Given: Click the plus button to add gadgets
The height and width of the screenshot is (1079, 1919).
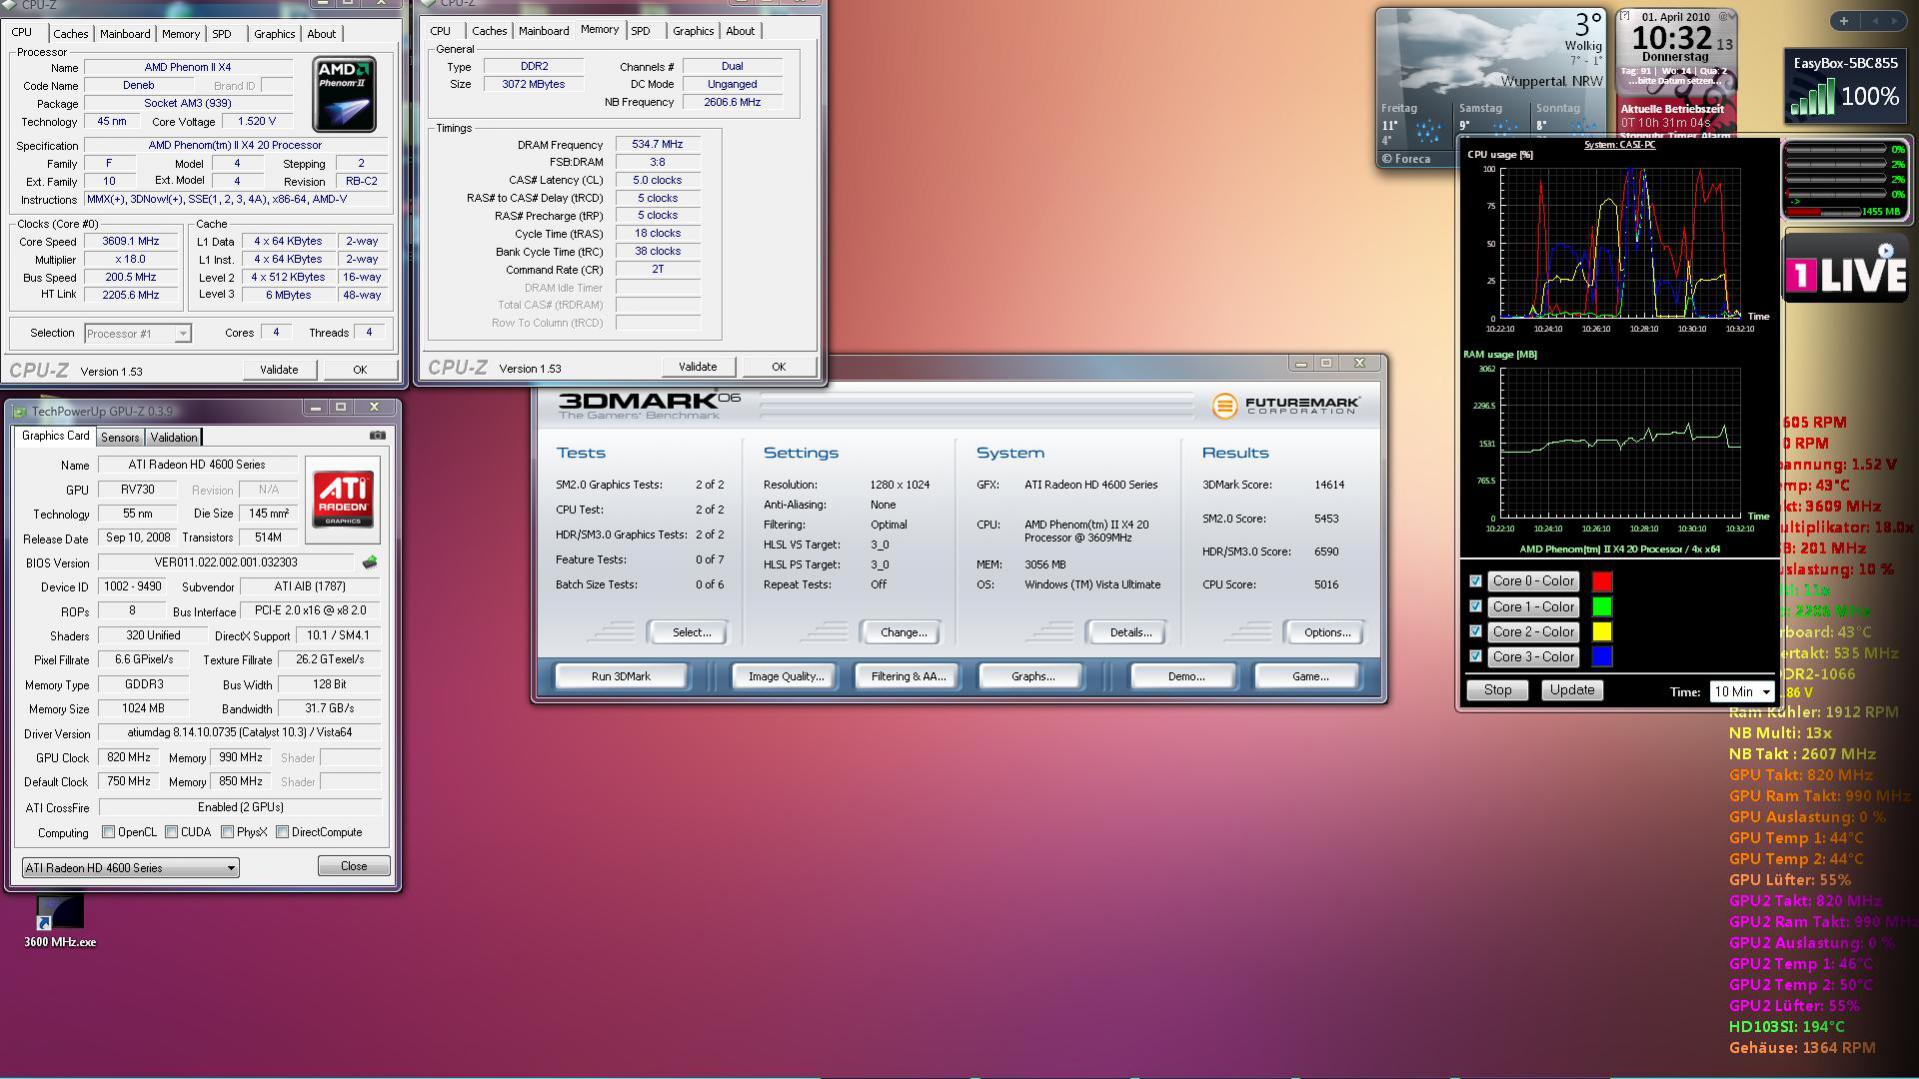Looking at the screenshot, I should 1844,21.
